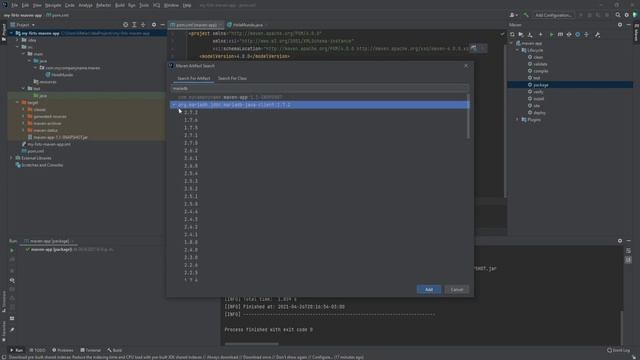
Task: Click the Execute Maven Goal 'm' icon
Action: [x=560, y=35]
